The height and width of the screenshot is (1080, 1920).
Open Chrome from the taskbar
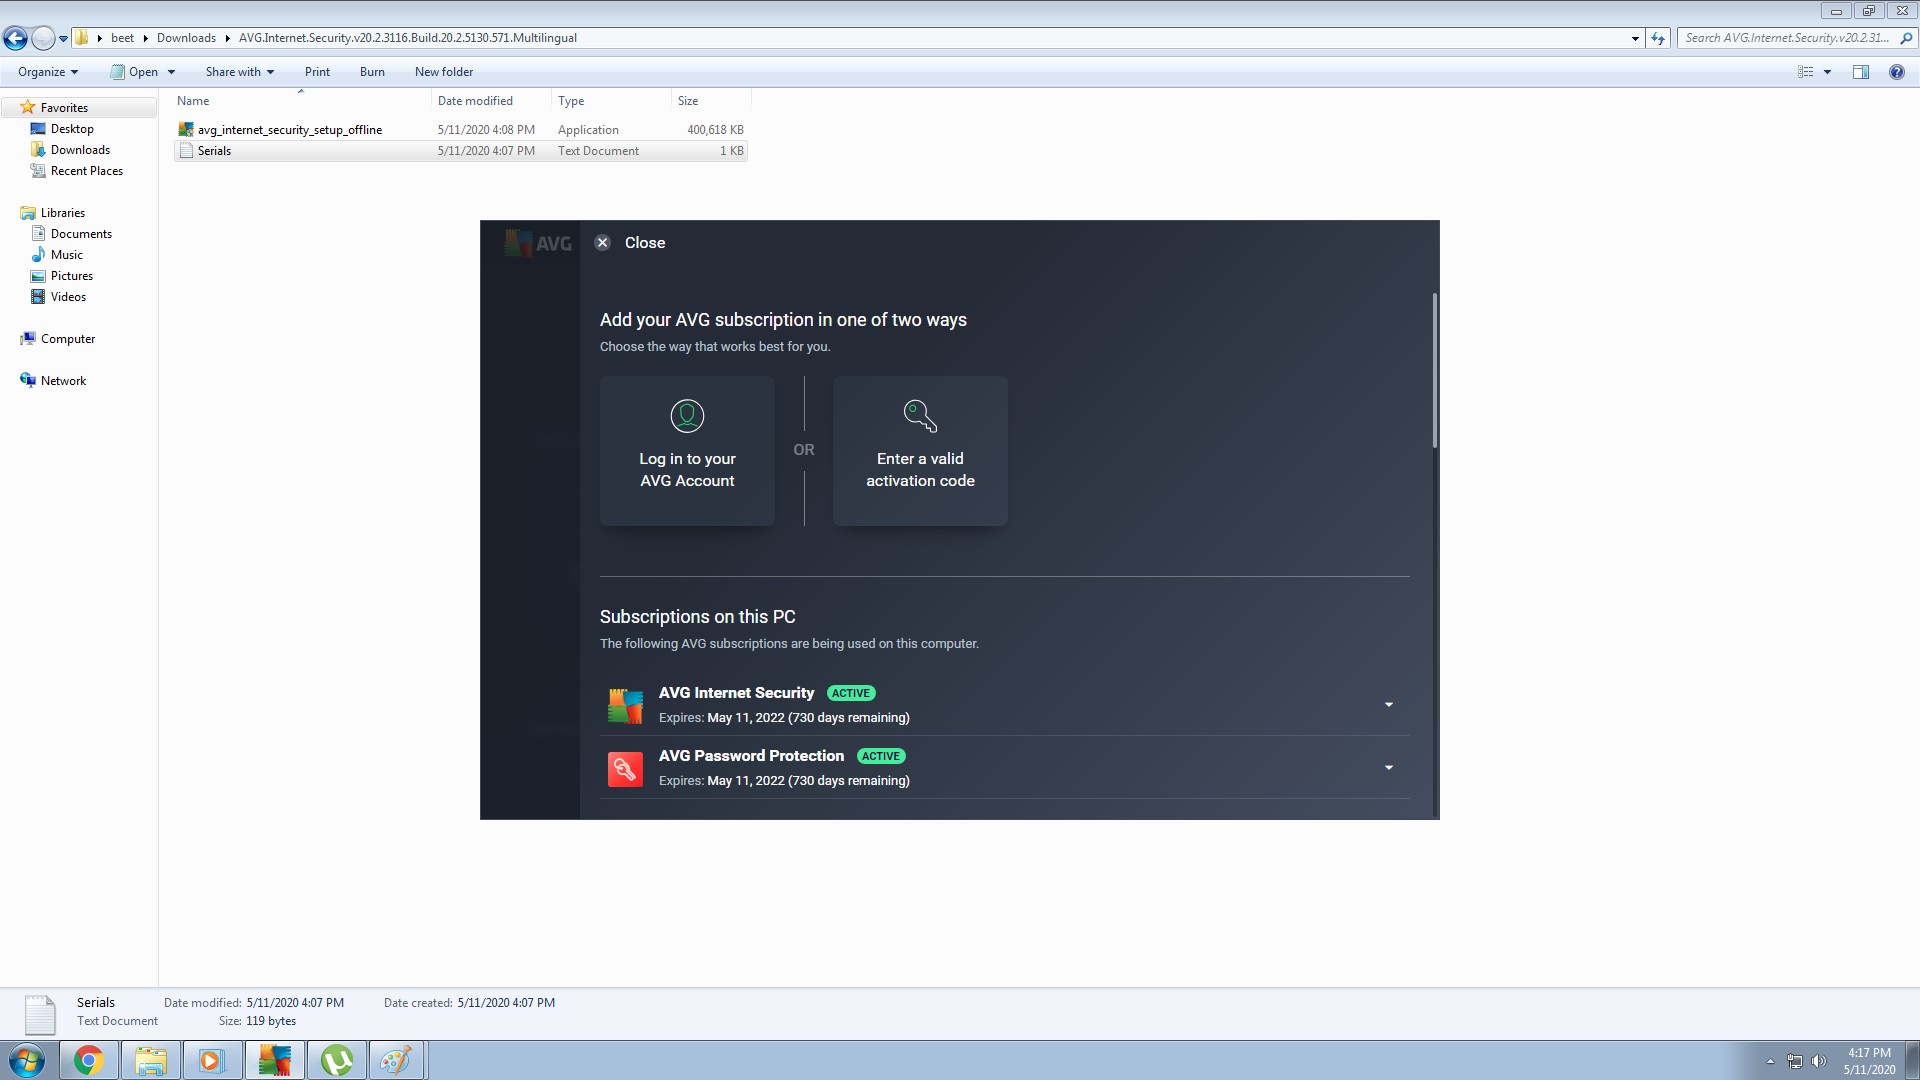[89, 1060]
